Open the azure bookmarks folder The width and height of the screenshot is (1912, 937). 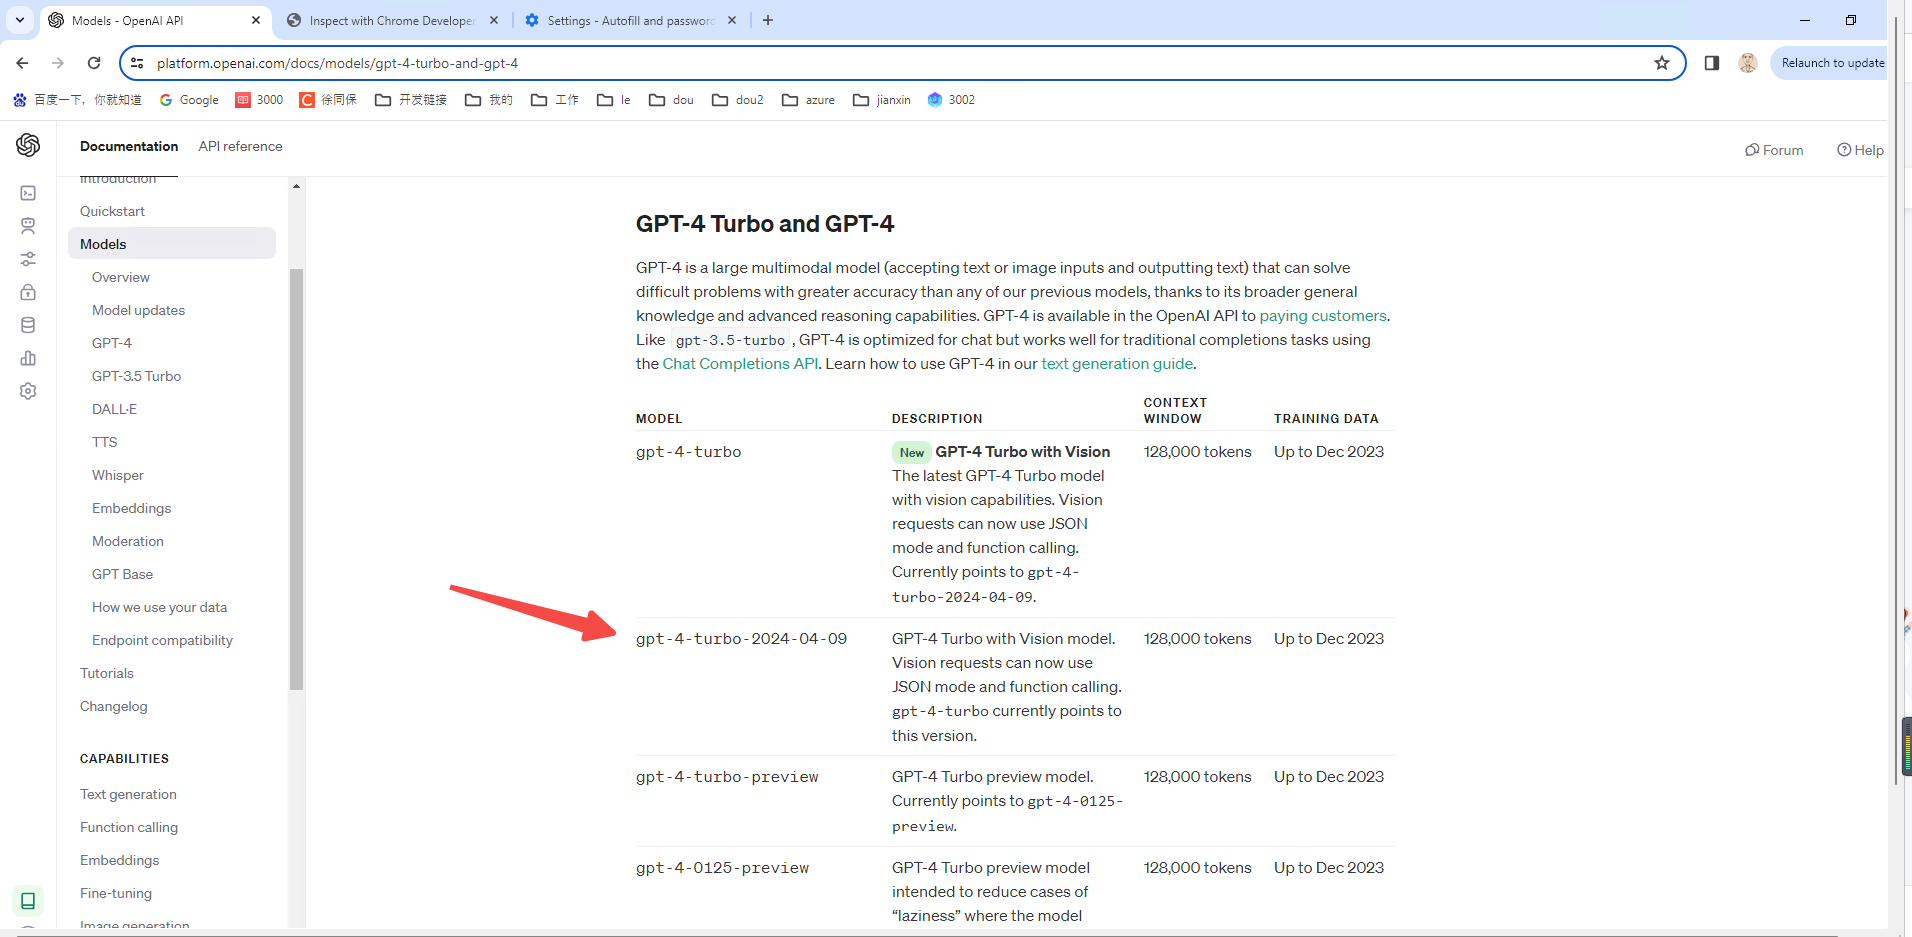(x=809, y=100)
